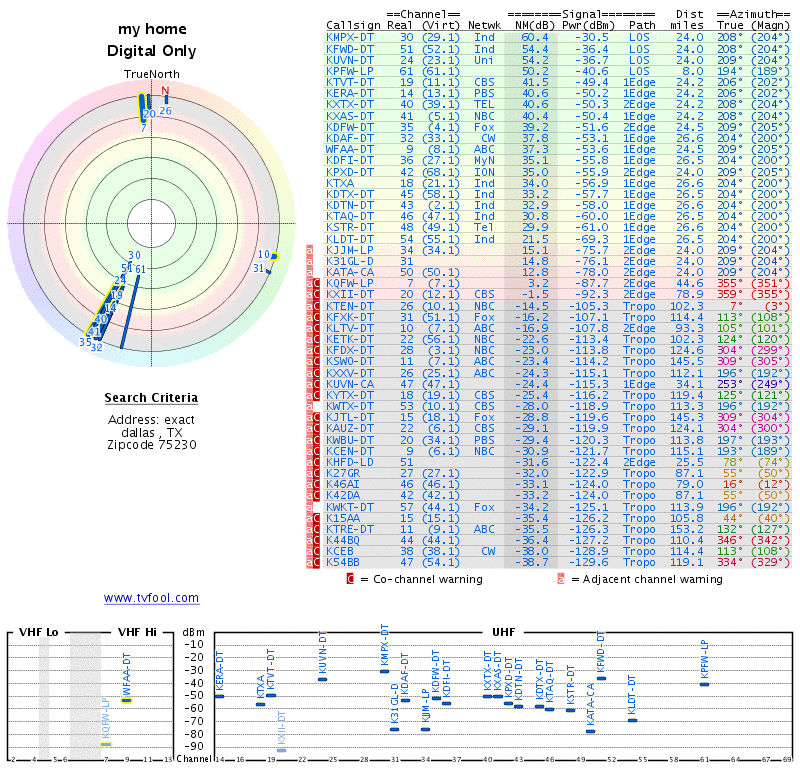800x768 pixels.
Task: Select the KCEN-DT callsign in the table
Action: point(350,451)
